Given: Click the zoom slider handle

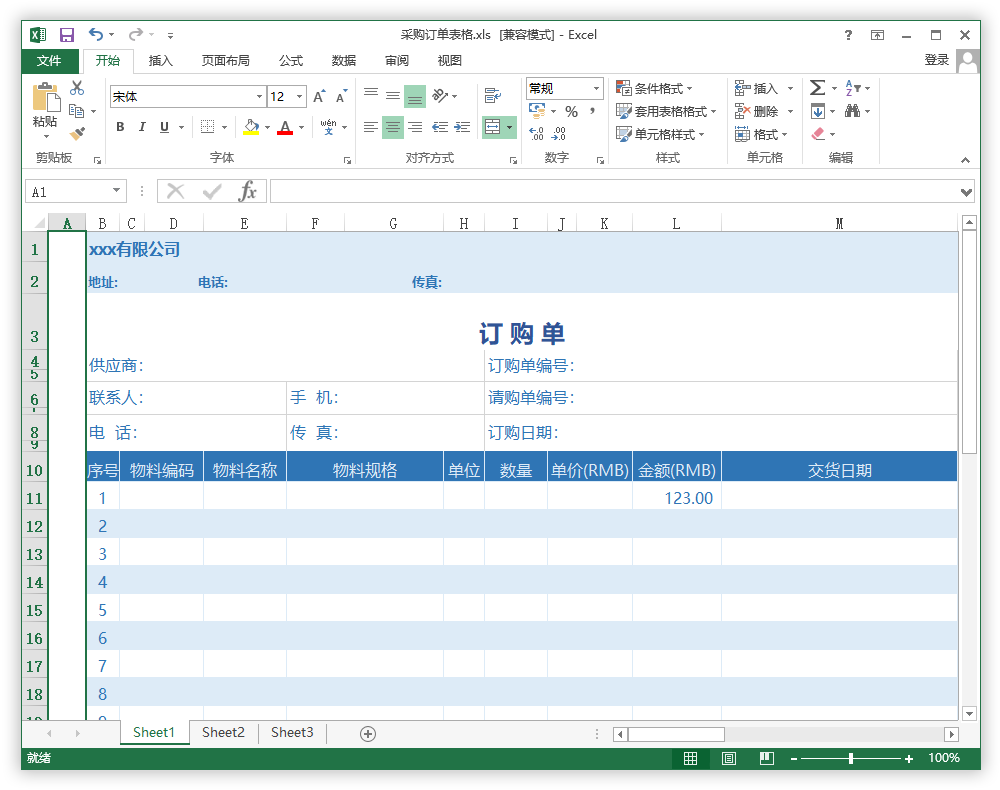Looking at the screenshot, I should coord(851,758).
